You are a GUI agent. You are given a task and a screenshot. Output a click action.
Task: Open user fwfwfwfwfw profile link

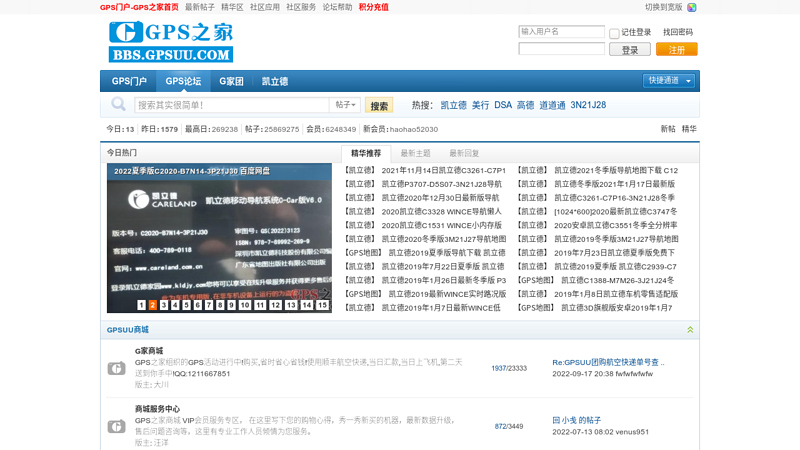[x=634, y=373]
